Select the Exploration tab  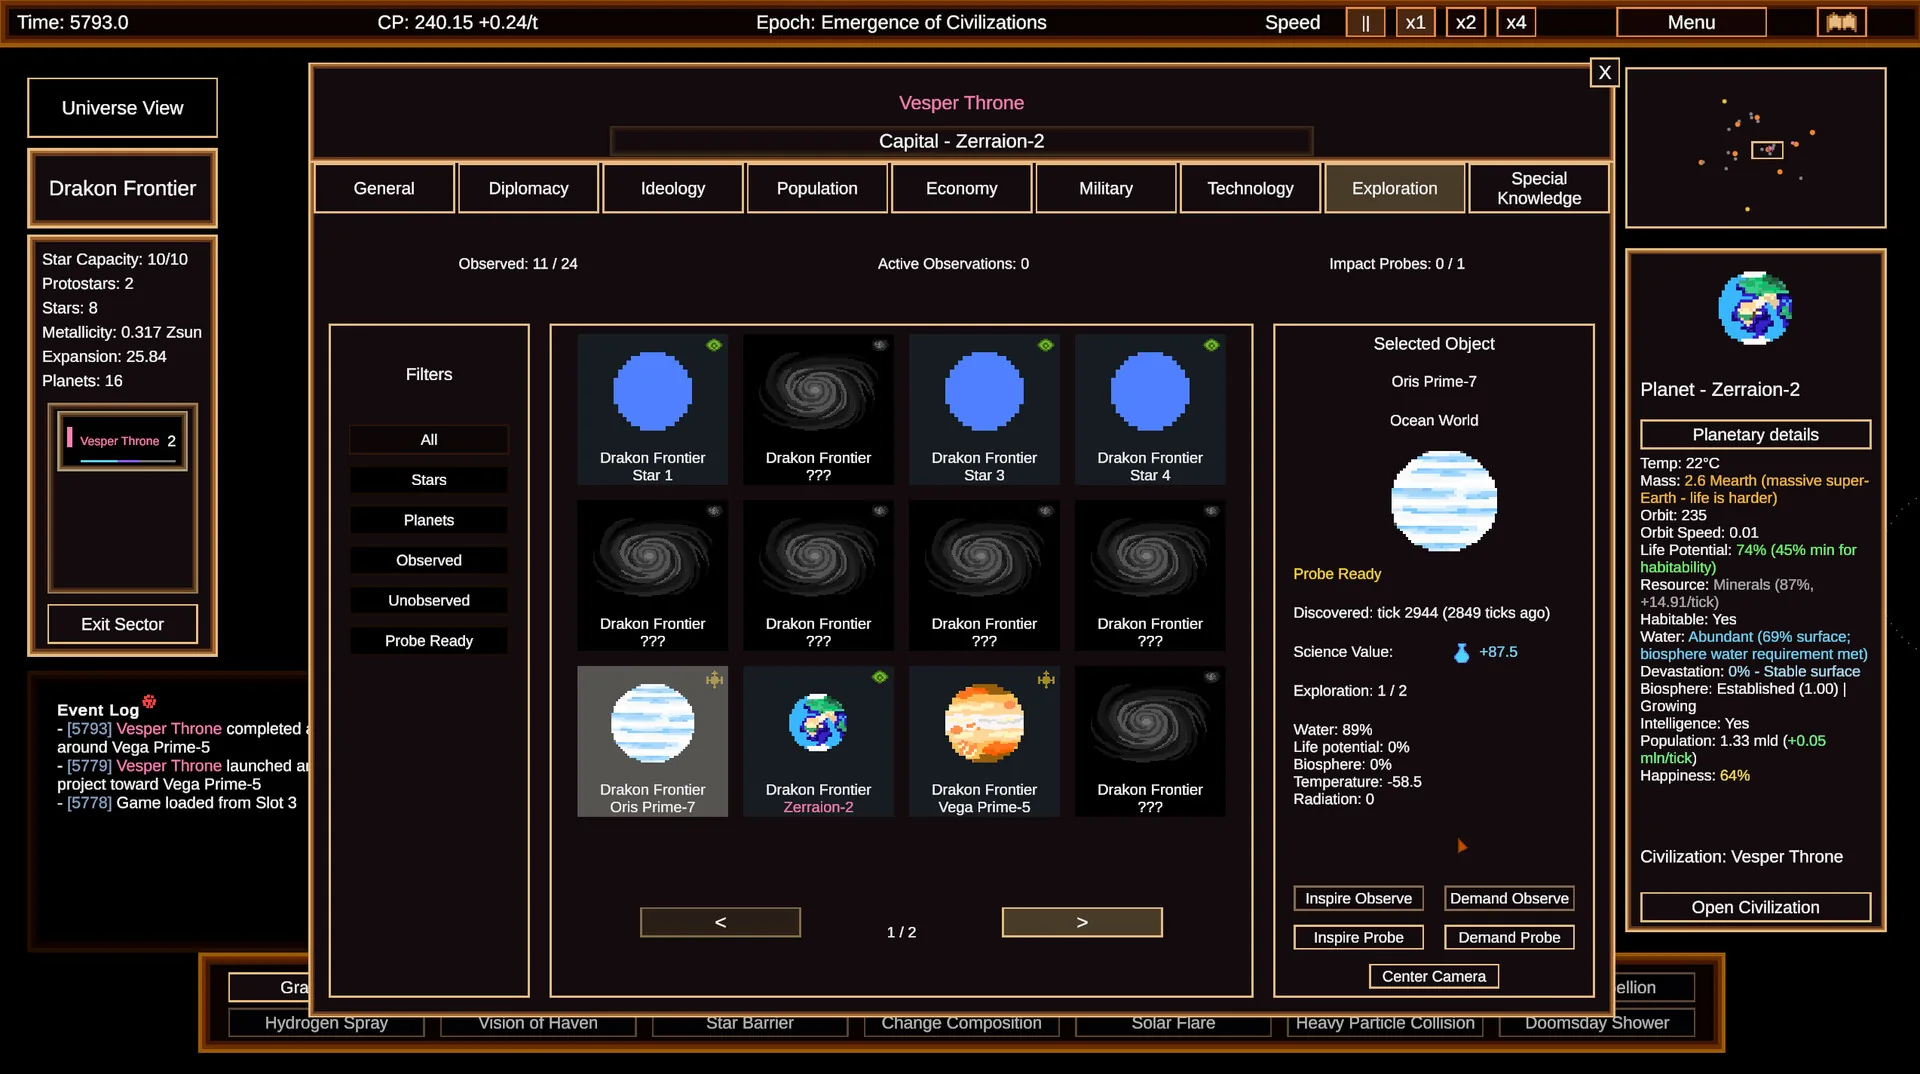pyautogui.click(x=1395, y=188)
